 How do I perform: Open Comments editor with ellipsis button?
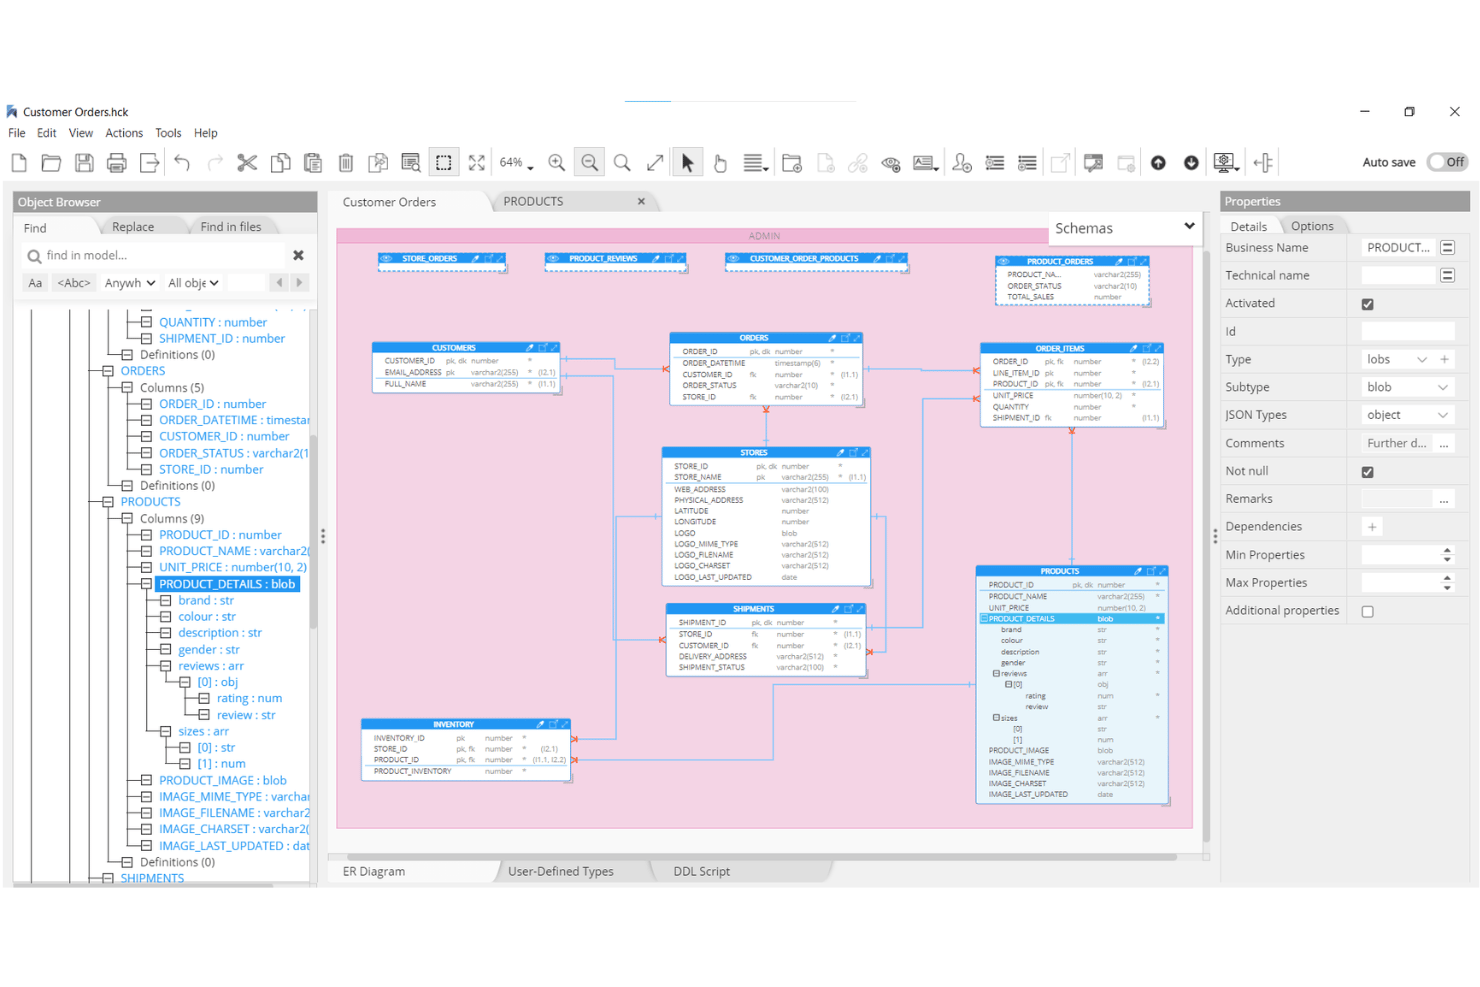click(x=1444, y=444)
